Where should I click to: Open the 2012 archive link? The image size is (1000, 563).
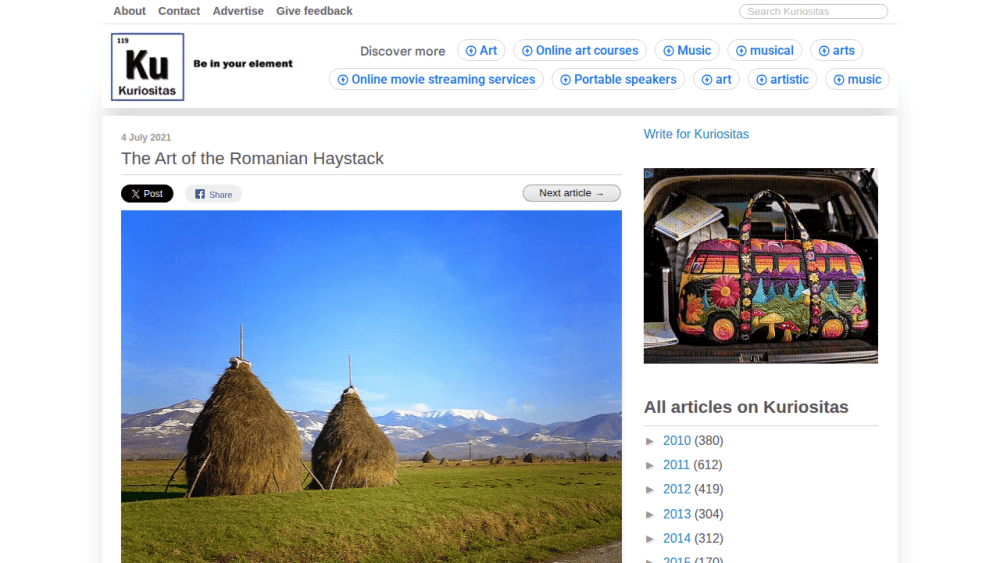pyautogui.click(x=677, y=489)
